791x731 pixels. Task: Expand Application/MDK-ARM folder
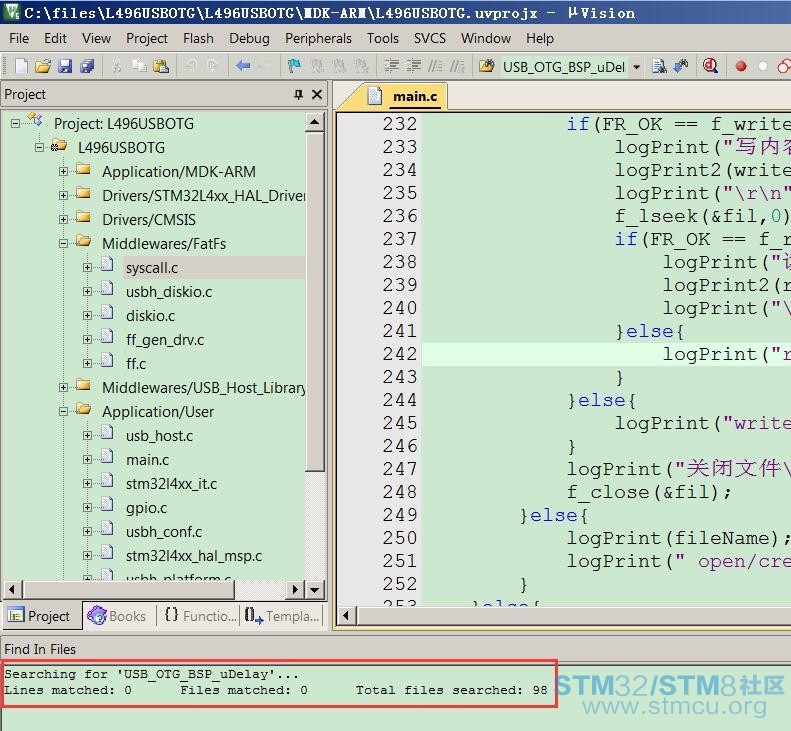pyautogui.click(x=63, y=172)
